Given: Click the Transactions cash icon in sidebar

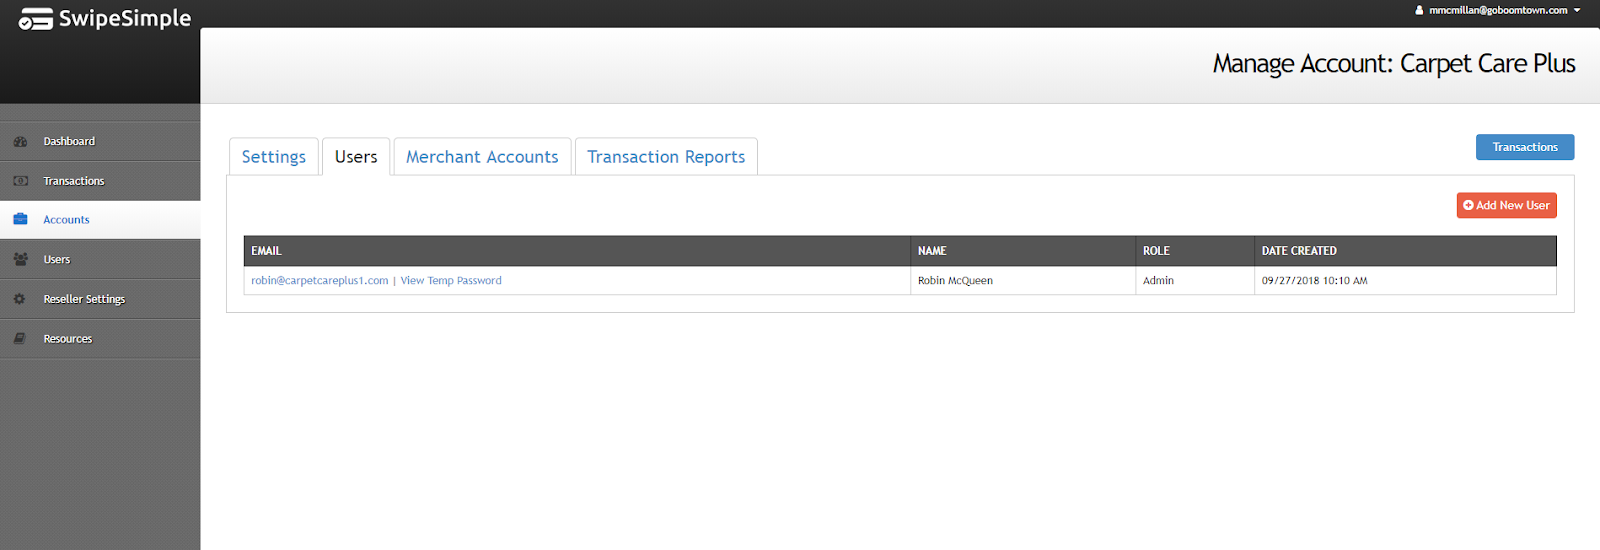Looking at the screenshot, I should (20, 181).
